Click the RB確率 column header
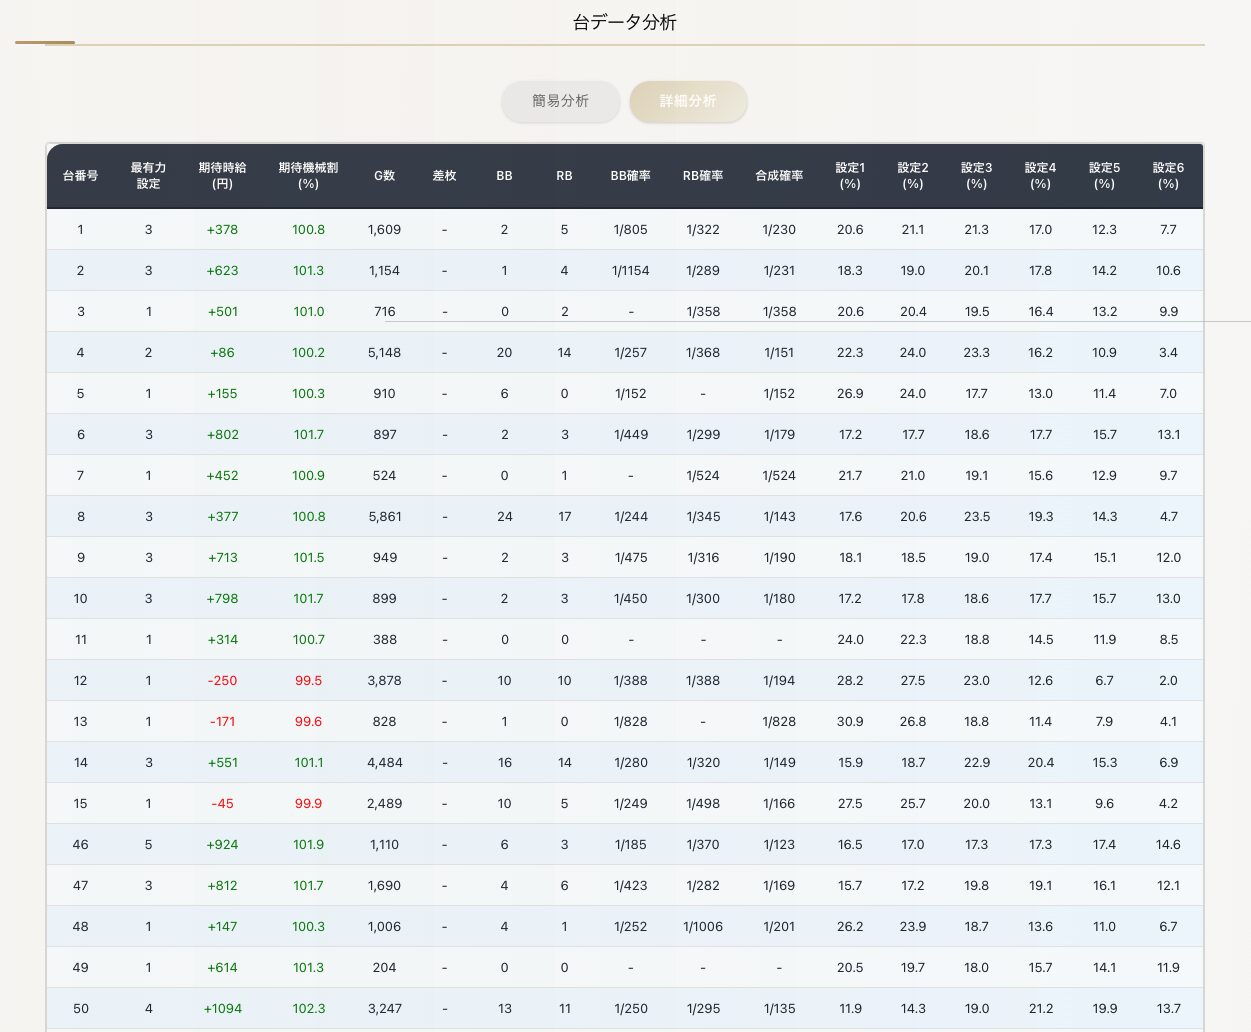The width and height of the screenshot is (1251, 1032). click(x=703, y=176)
